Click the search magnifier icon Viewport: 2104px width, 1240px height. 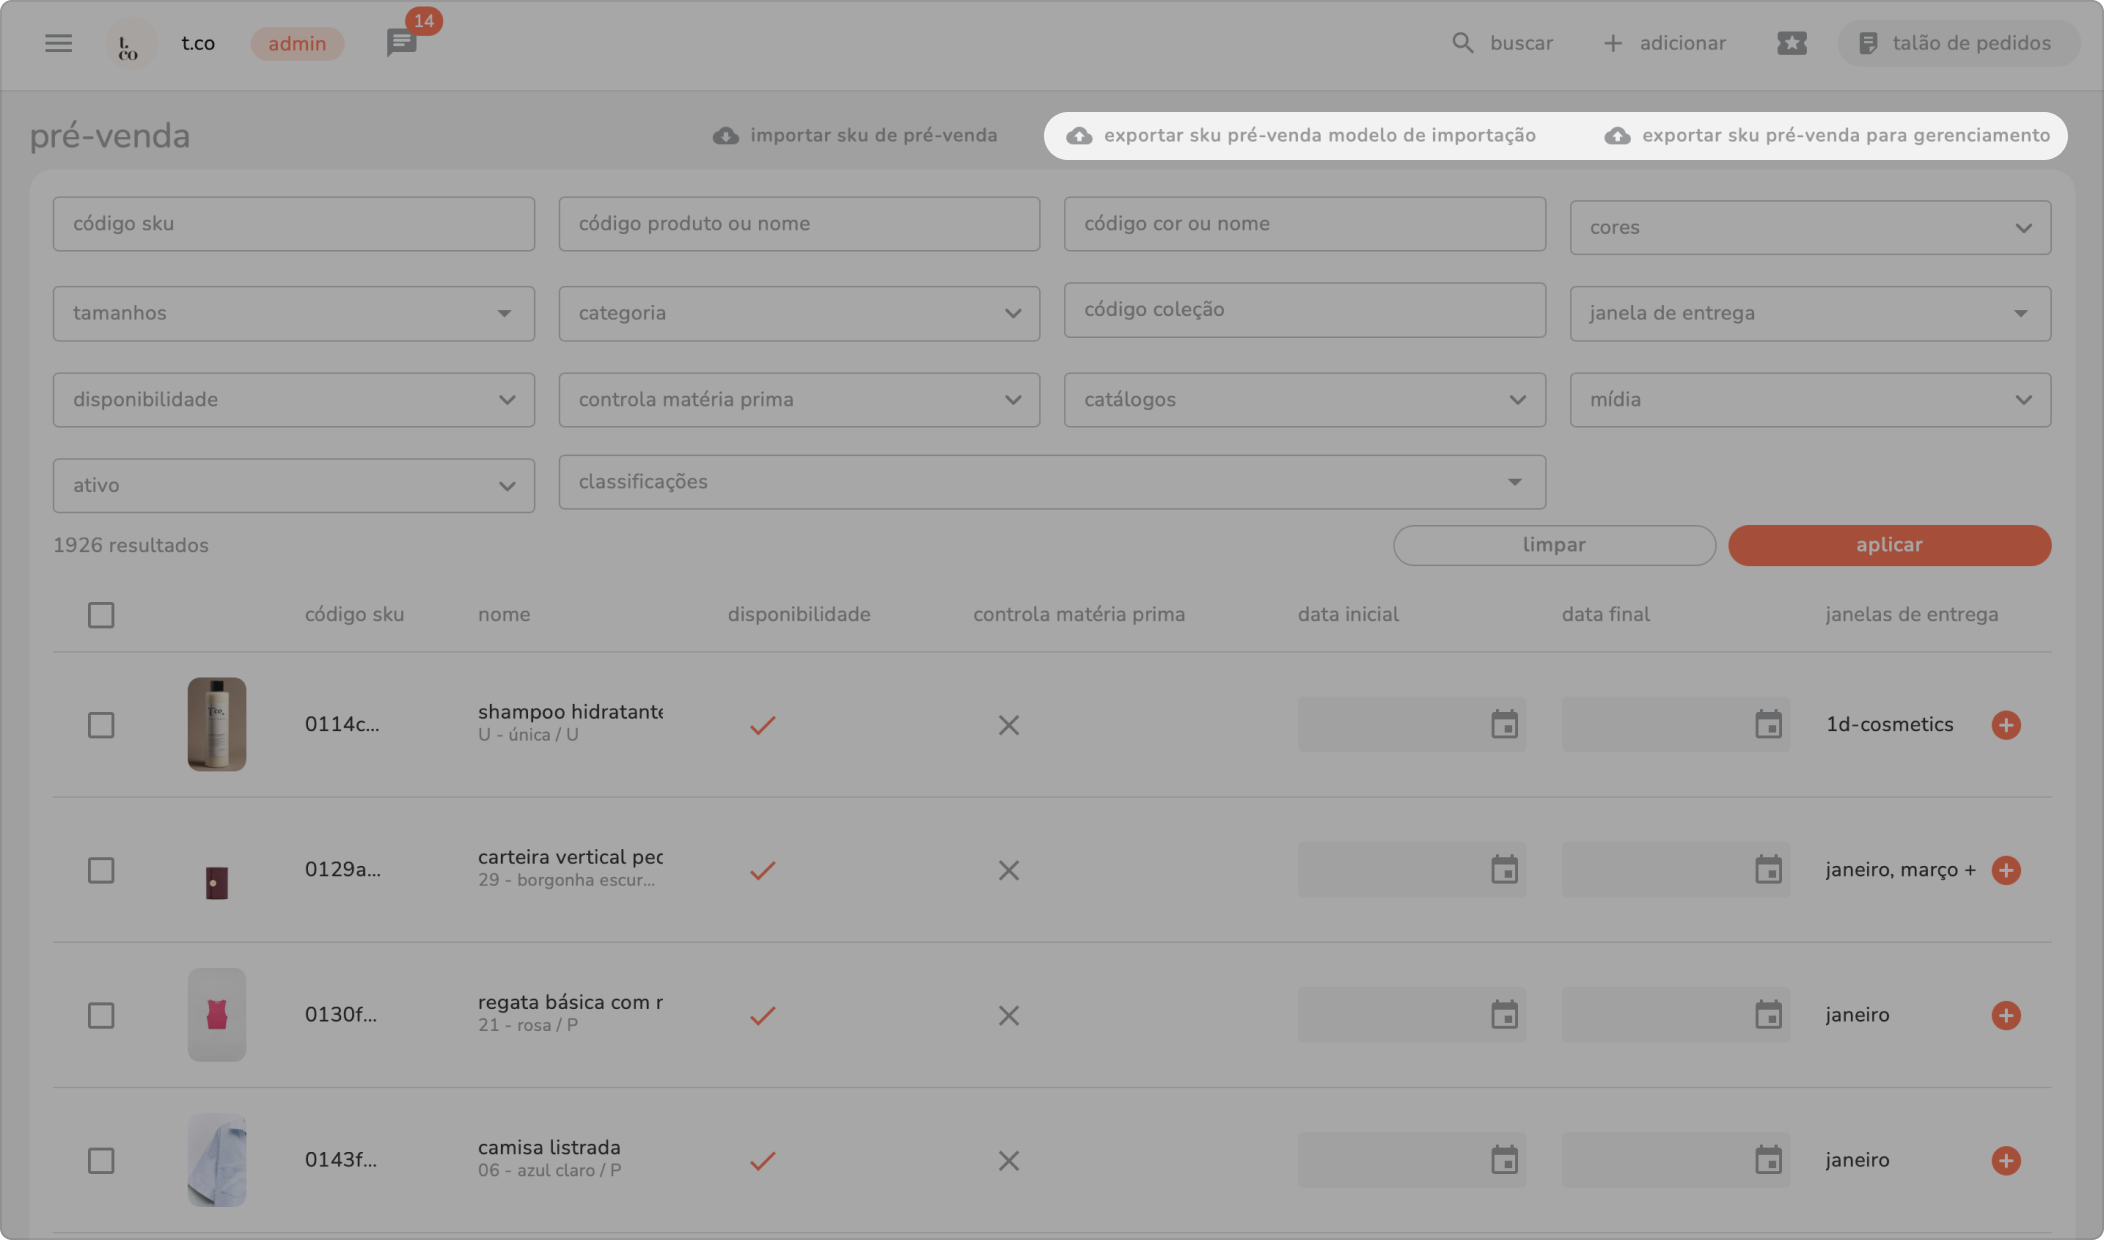coord(1462,43)
